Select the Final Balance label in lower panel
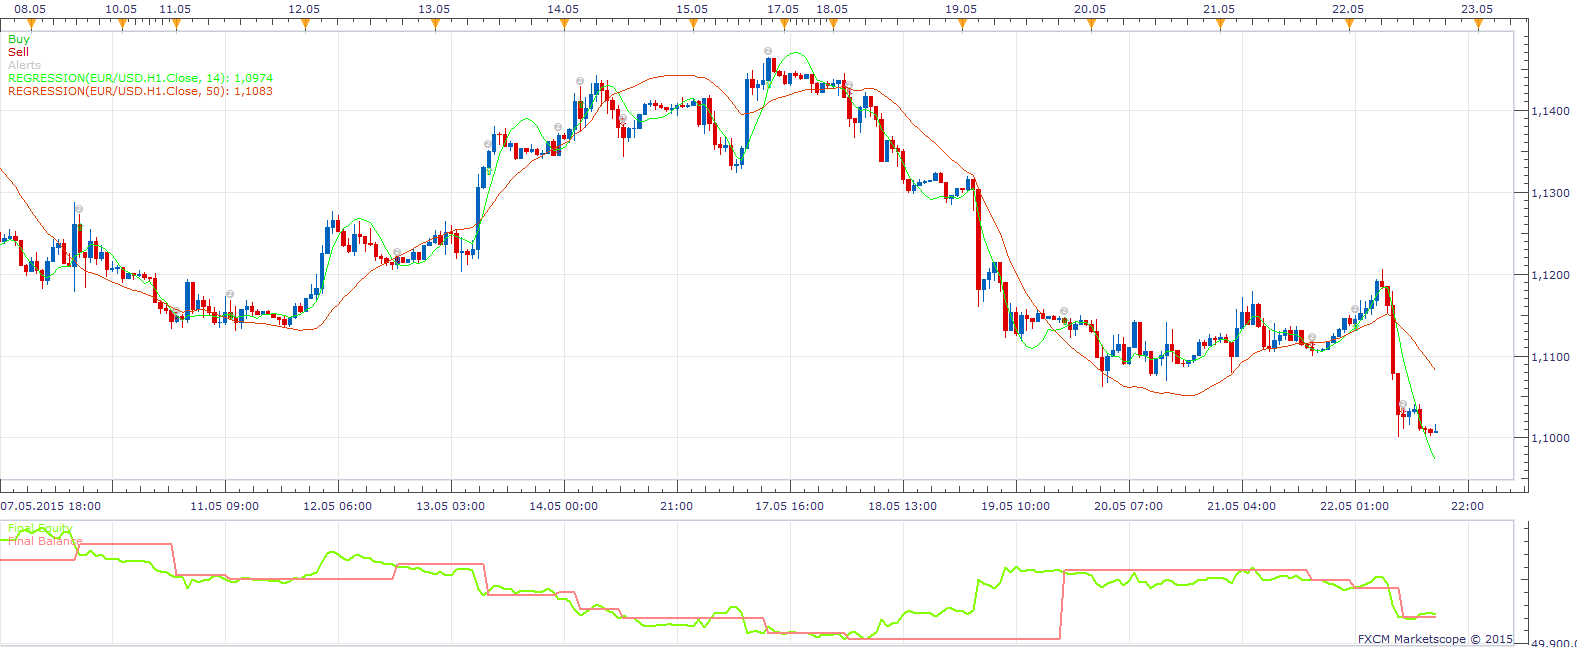Image resolution: width=1579 pixels, height=647 pixels. click(x=45, y=541)
